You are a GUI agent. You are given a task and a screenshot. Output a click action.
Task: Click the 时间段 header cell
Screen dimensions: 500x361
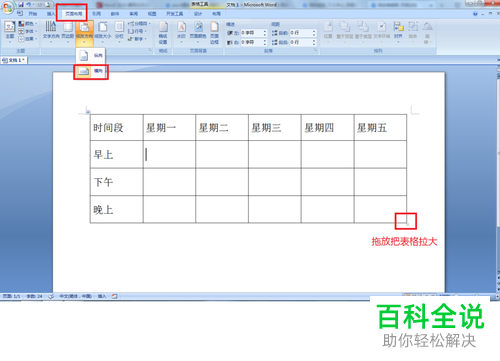(116, 127)
